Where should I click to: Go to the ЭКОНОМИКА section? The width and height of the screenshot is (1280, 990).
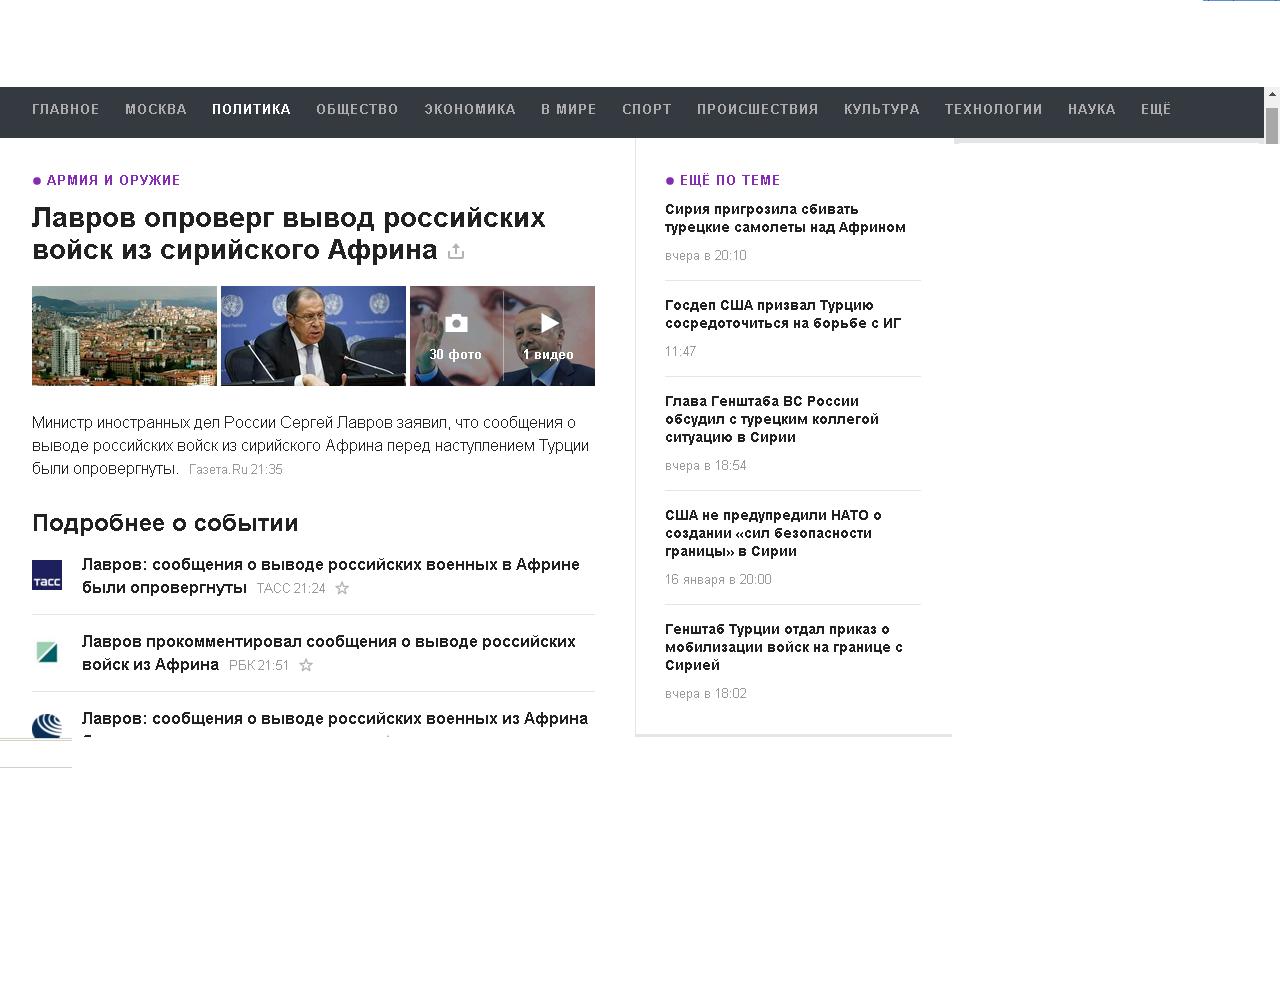(469, 109)
